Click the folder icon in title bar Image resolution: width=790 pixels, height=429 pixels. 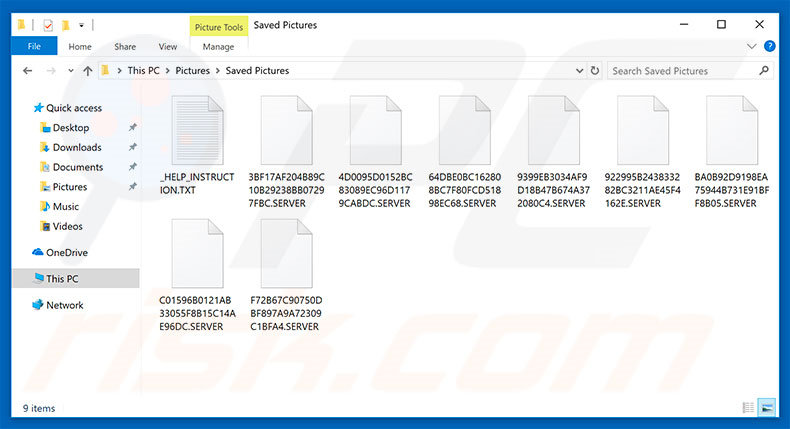[21, 25]
